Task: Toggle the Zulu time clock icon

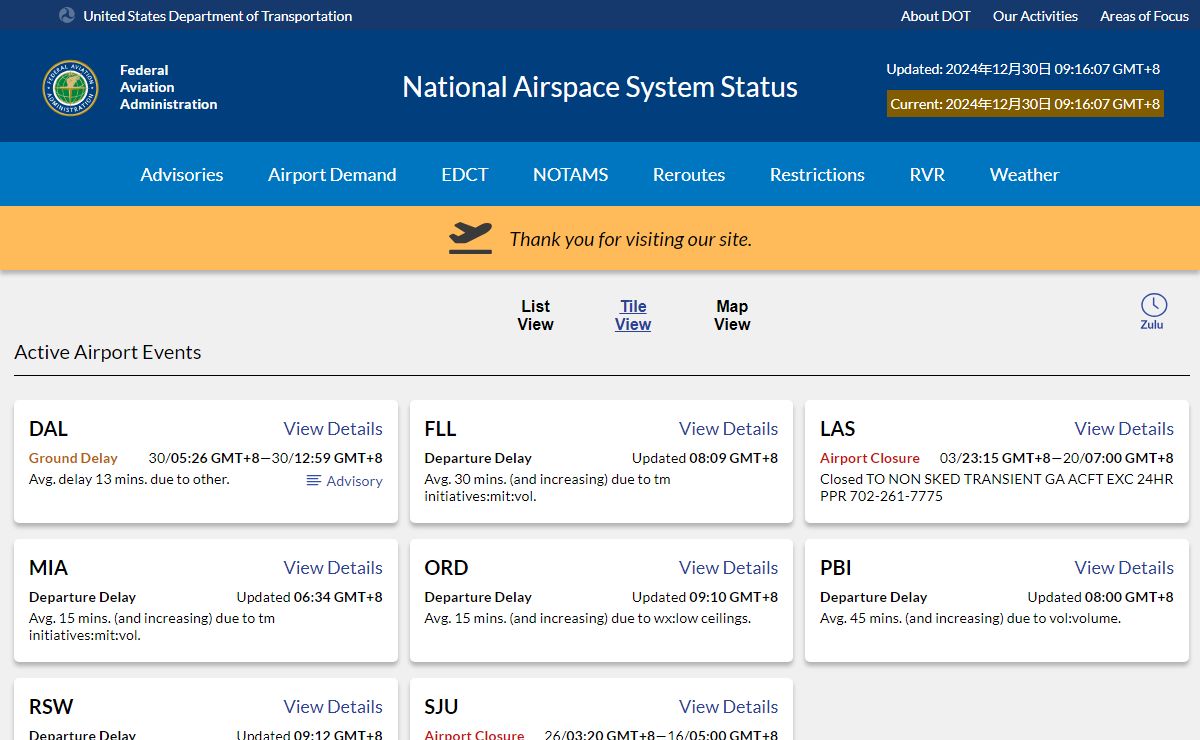Action: coord(1153,311)
